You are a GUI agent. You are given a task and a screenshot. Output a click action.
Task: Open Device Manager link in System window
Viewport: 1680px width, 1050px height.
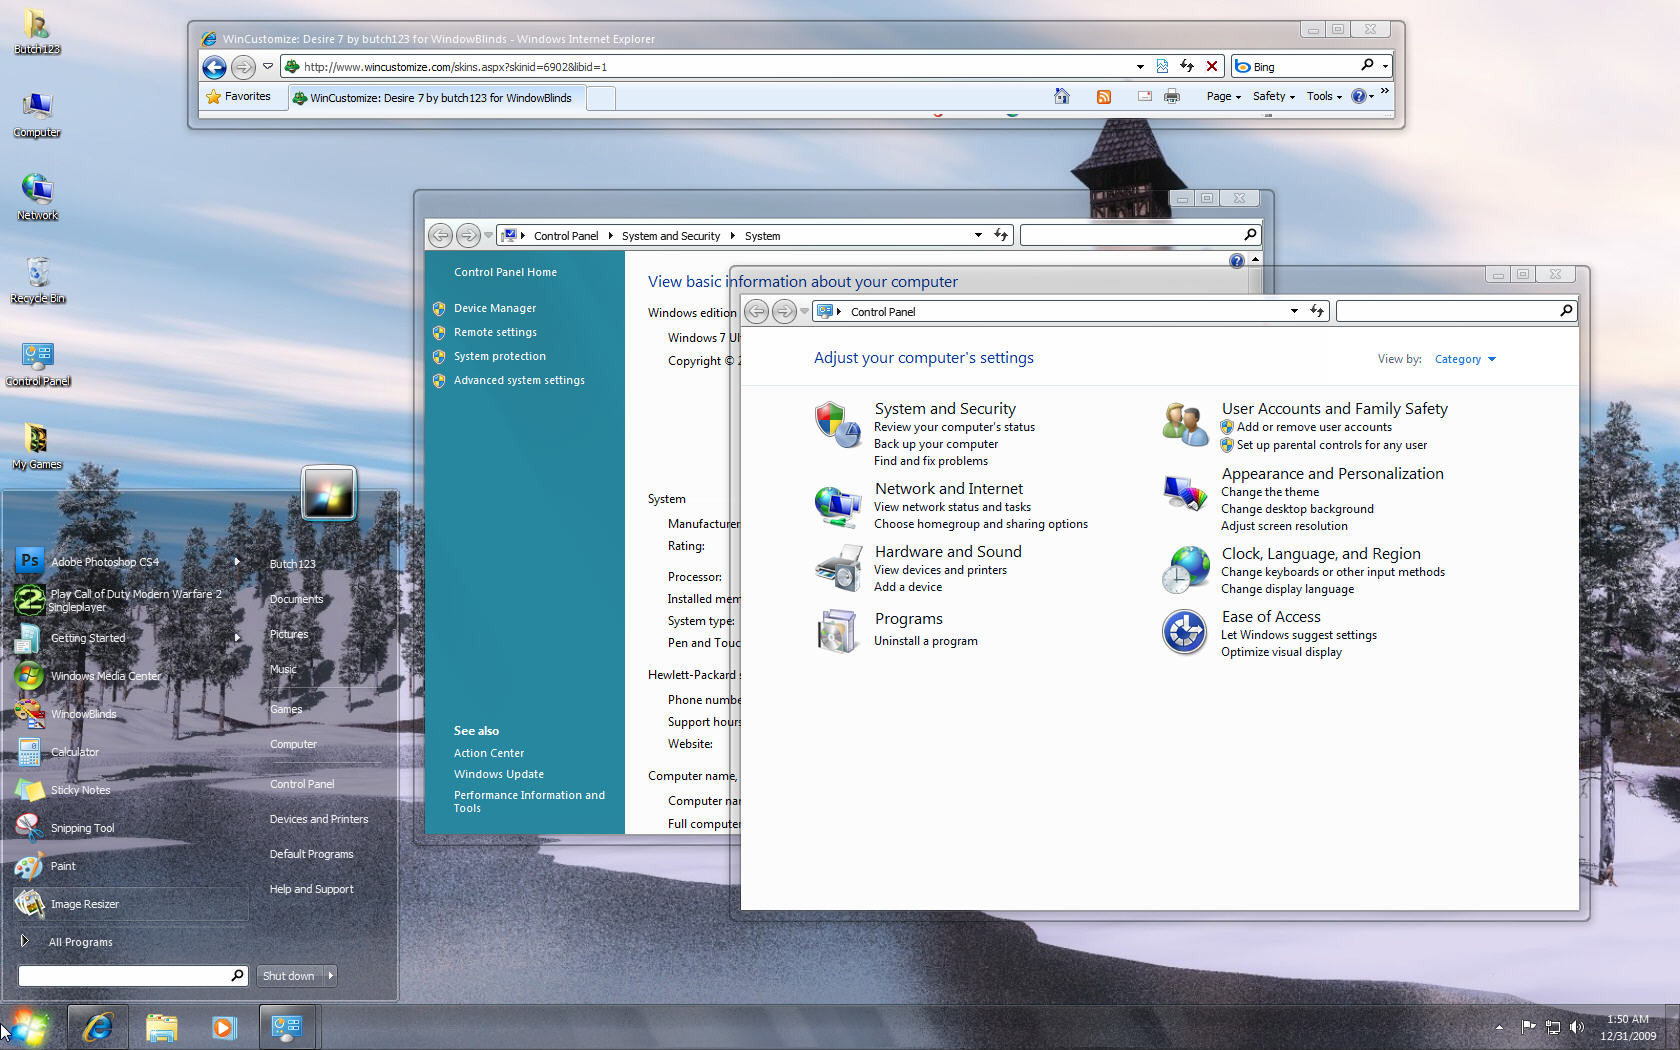click(494, 308)
